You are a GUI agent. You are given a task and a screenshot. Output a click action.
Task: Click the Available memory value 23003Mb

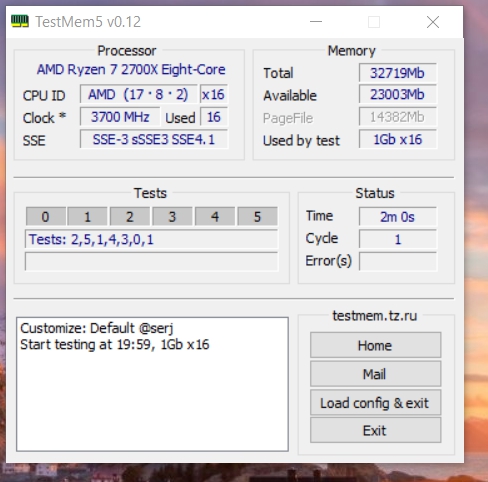click(x=398, y=95)
